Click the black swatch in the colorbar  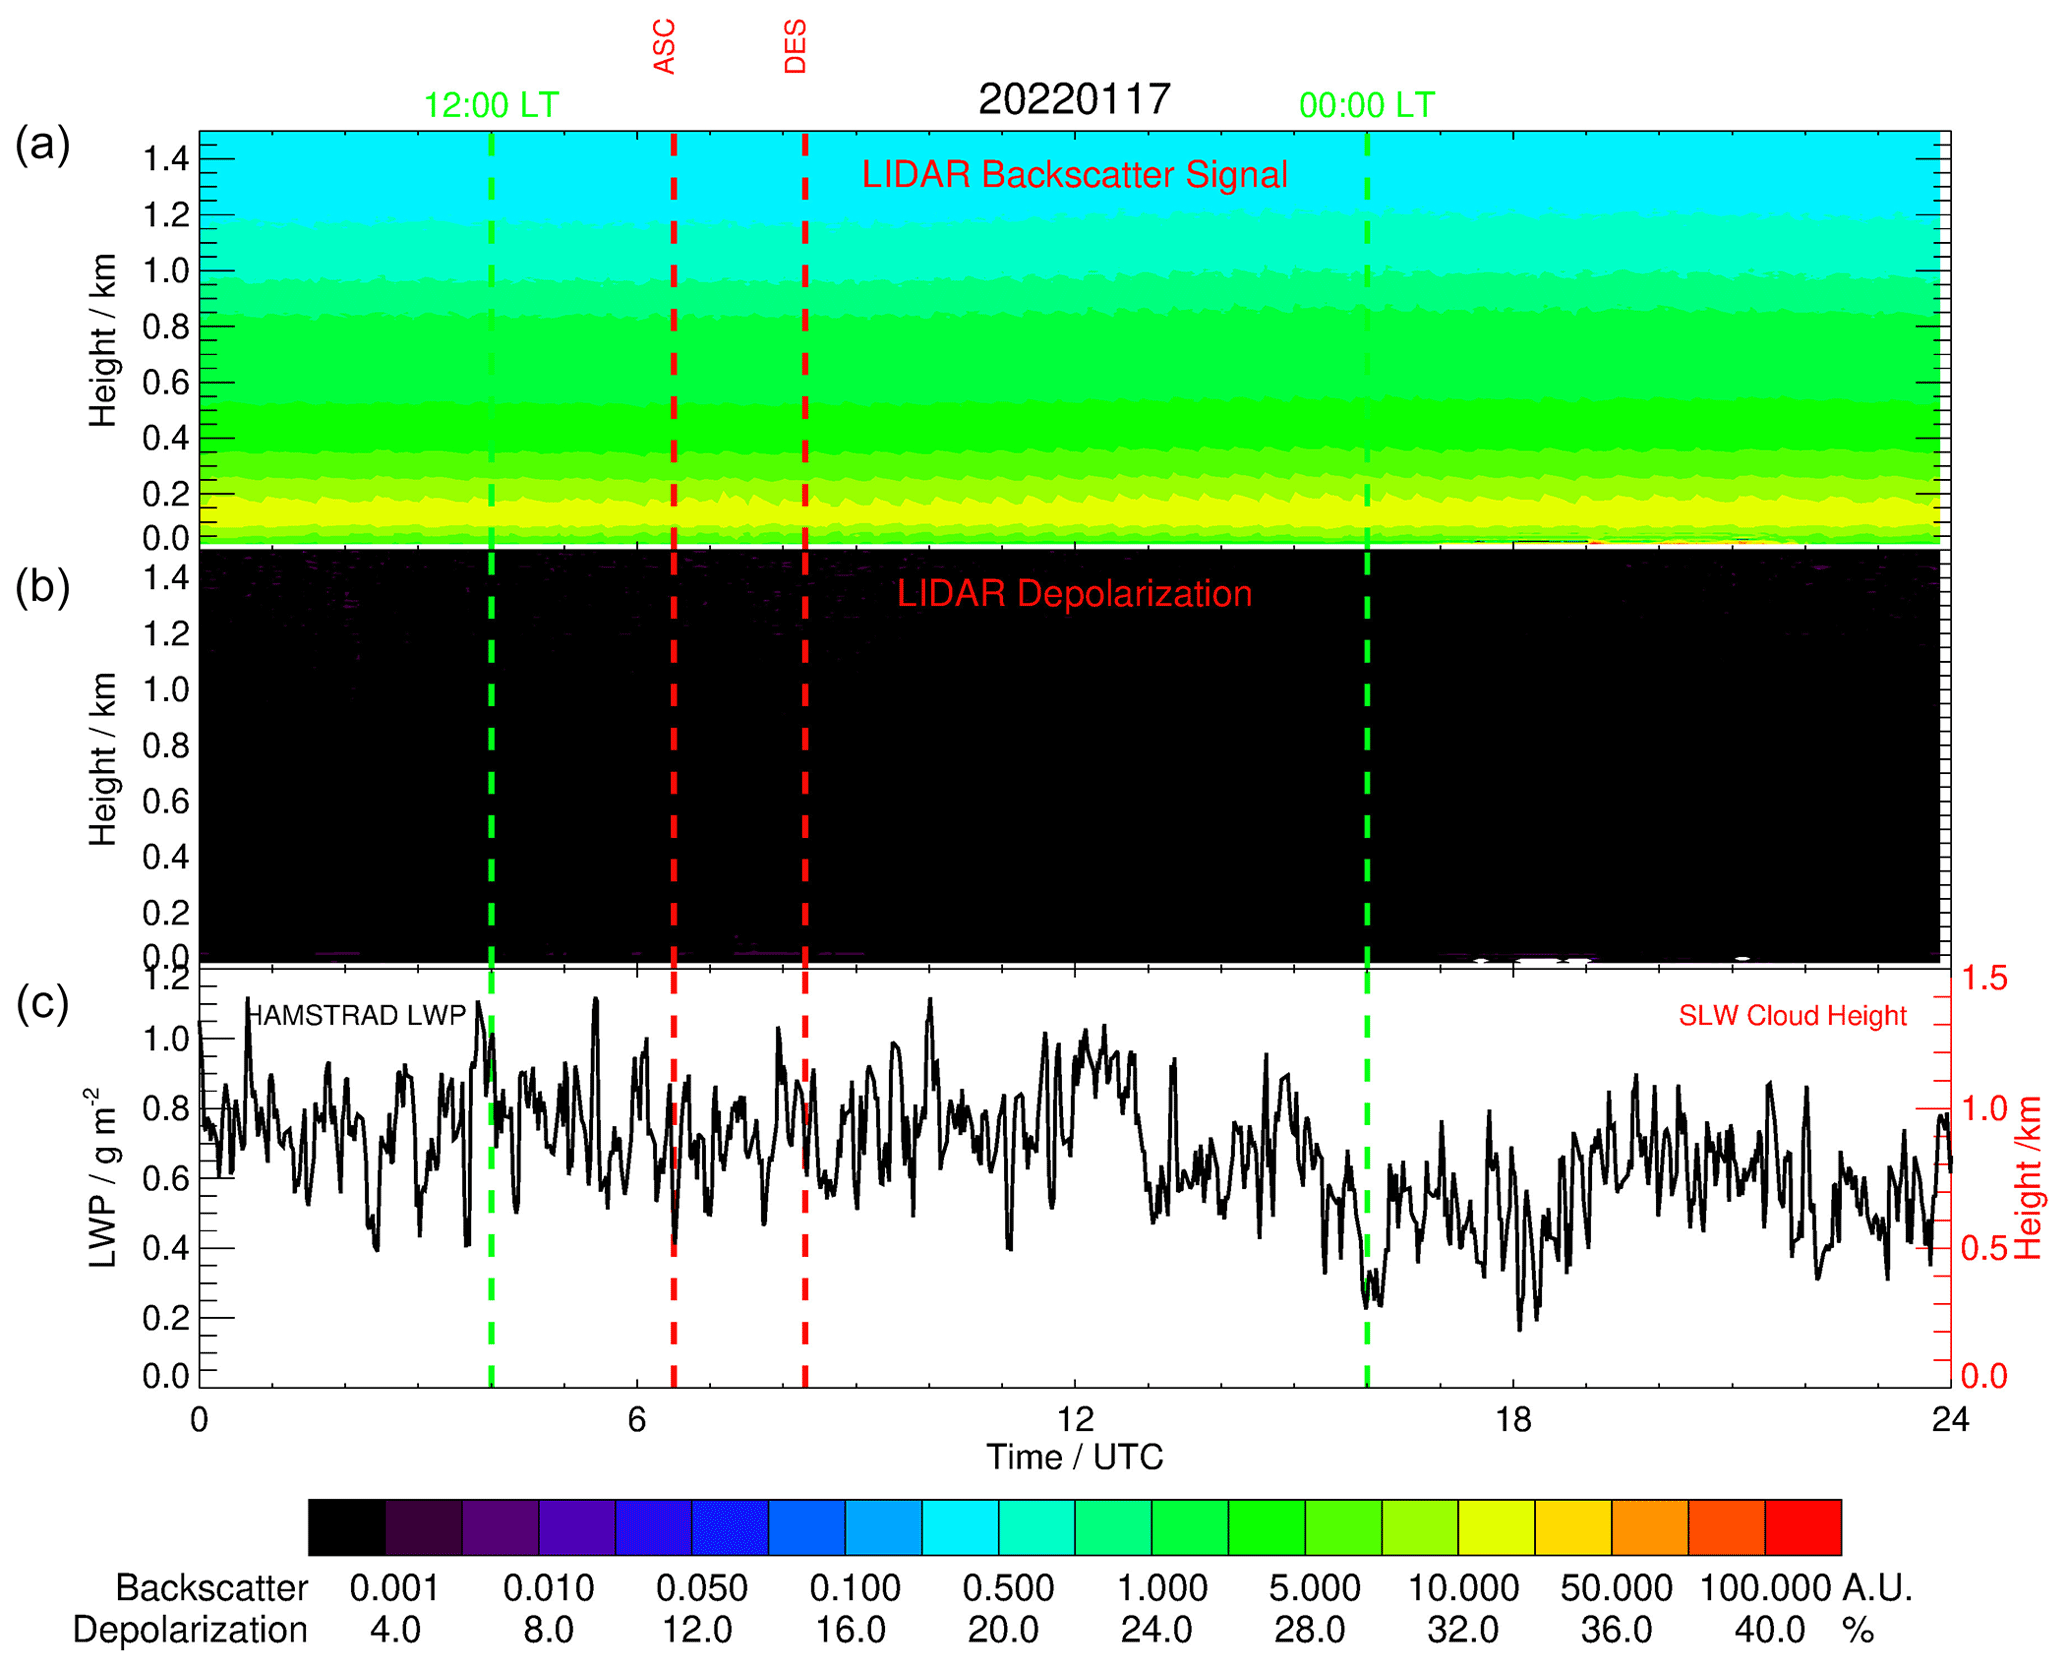pyautogui.click(x=346, y=1527)
